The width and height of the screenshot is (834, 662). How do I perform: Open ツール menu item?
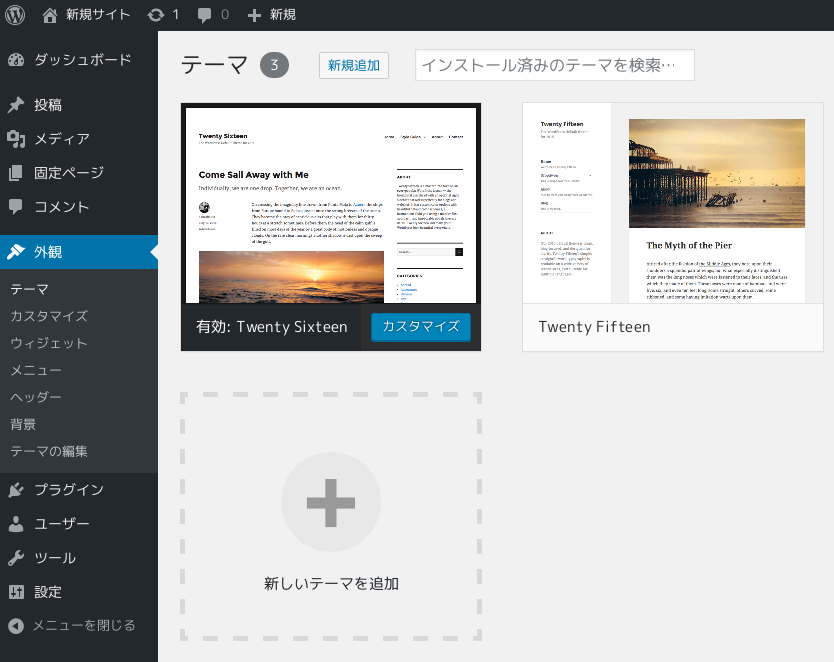coord(79,558)
